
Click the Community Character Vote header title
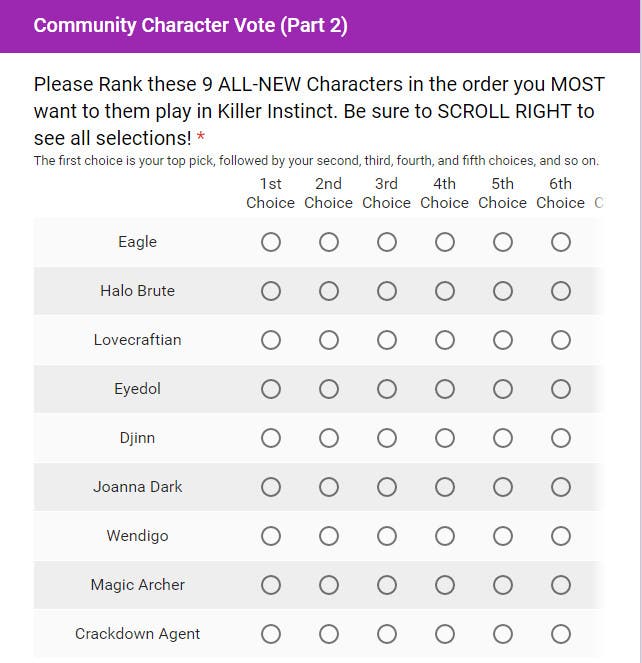tap(191, 26)
